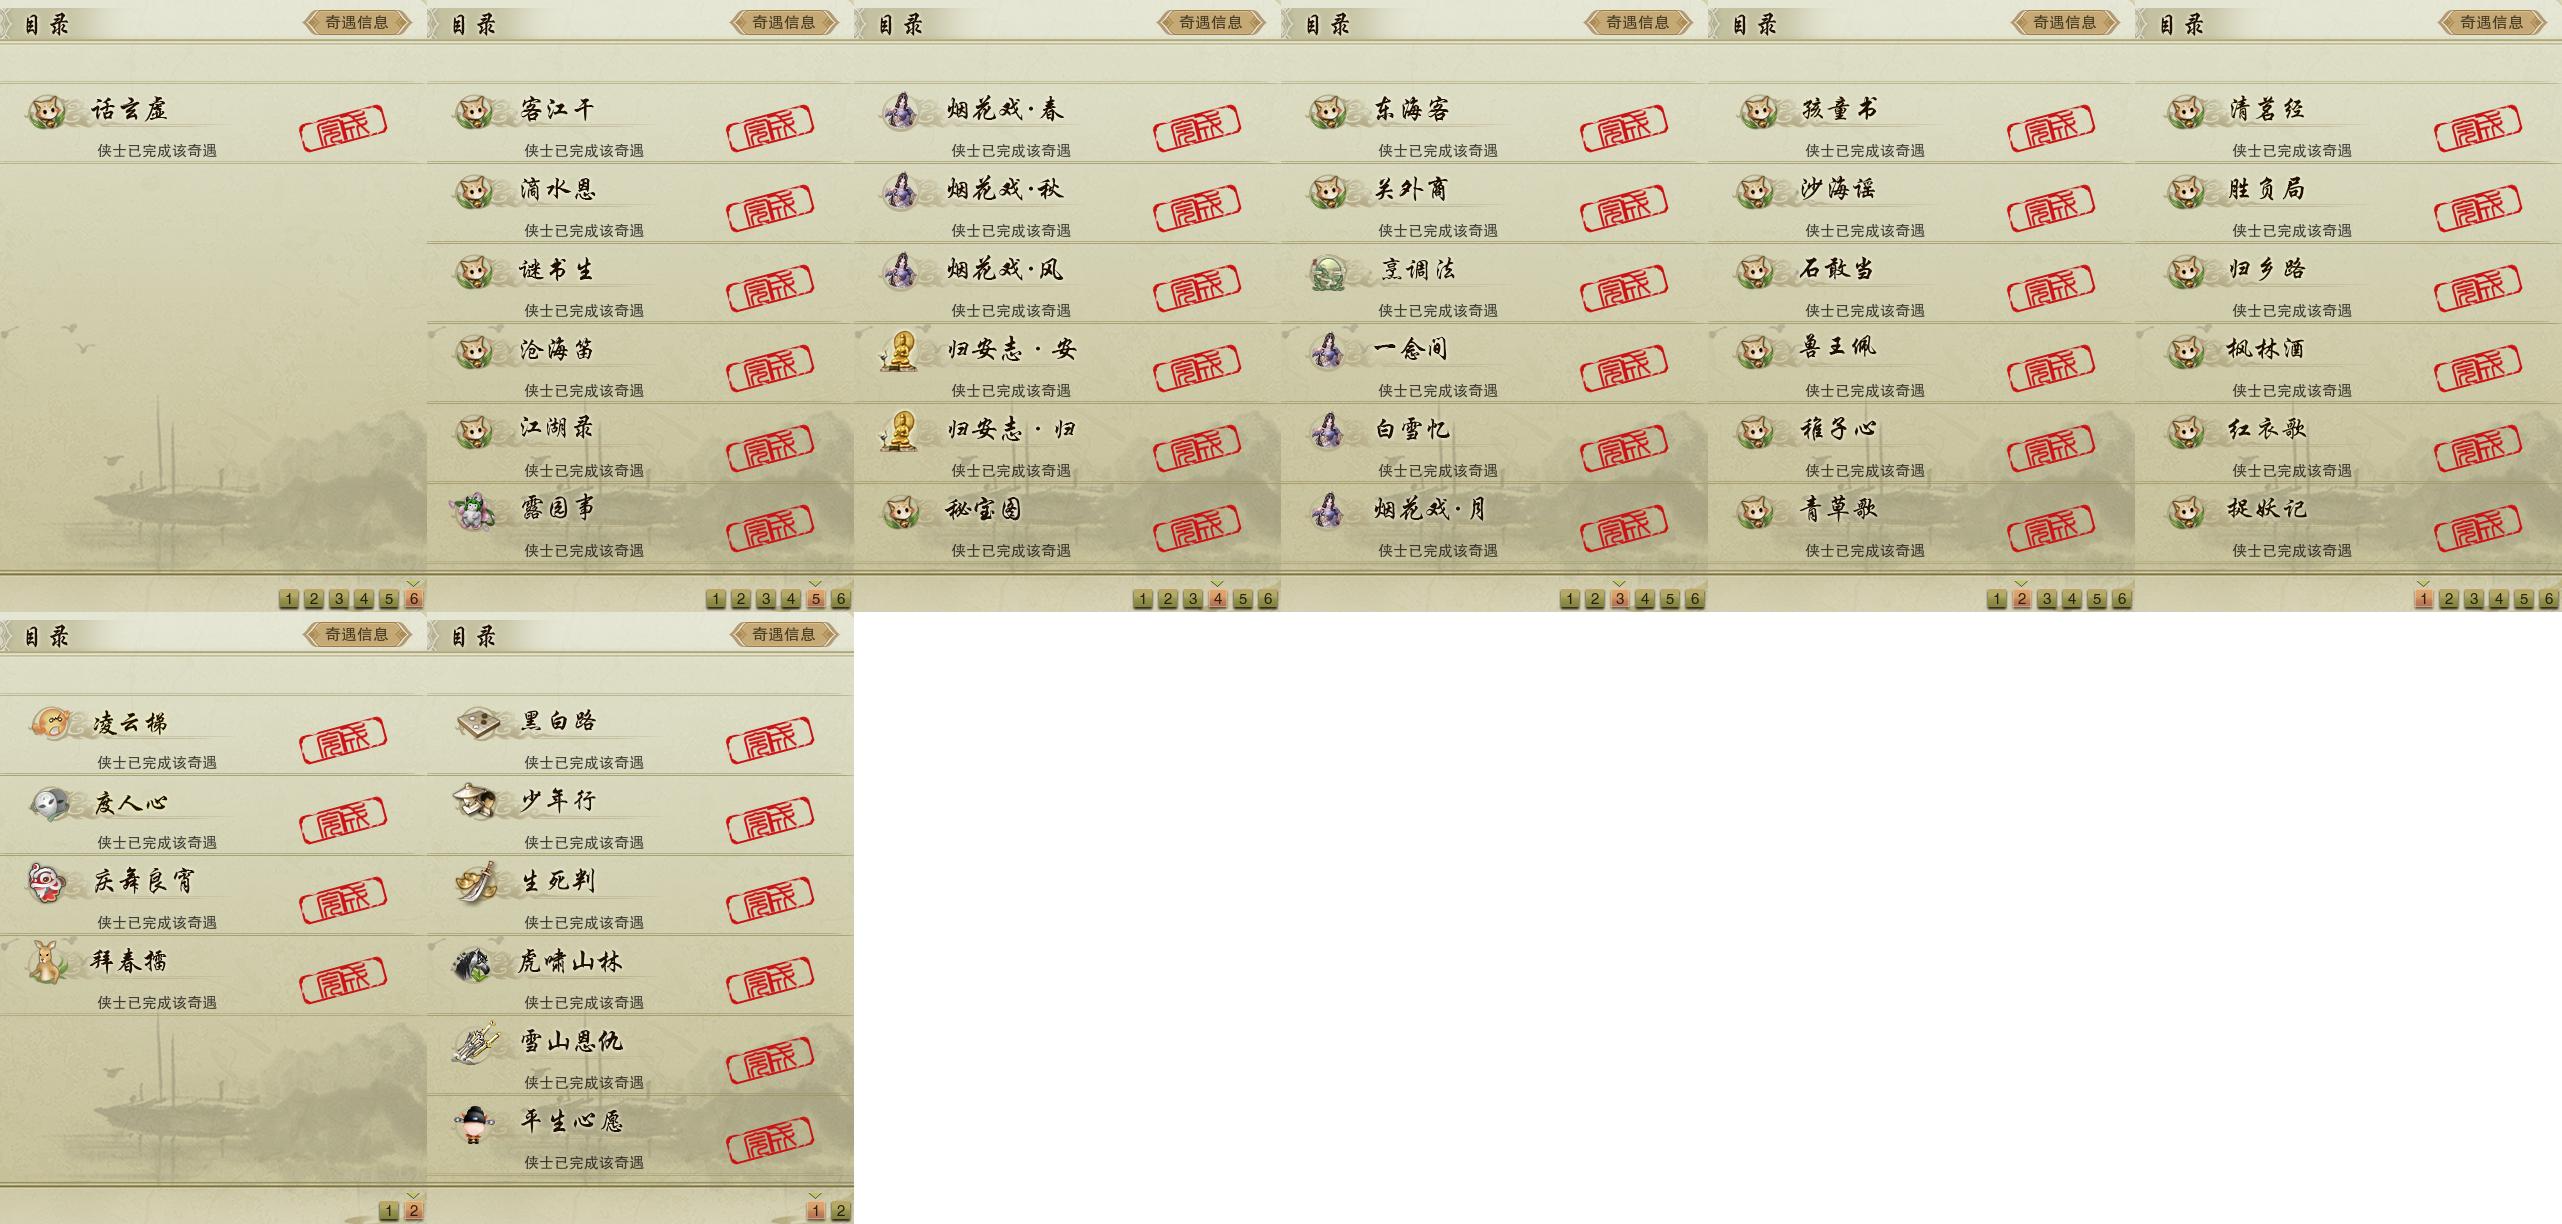Open the lion dance icon for 庆舞良宵
This screenshot has height=1224, width=2562.
click(x=48, y=882)
